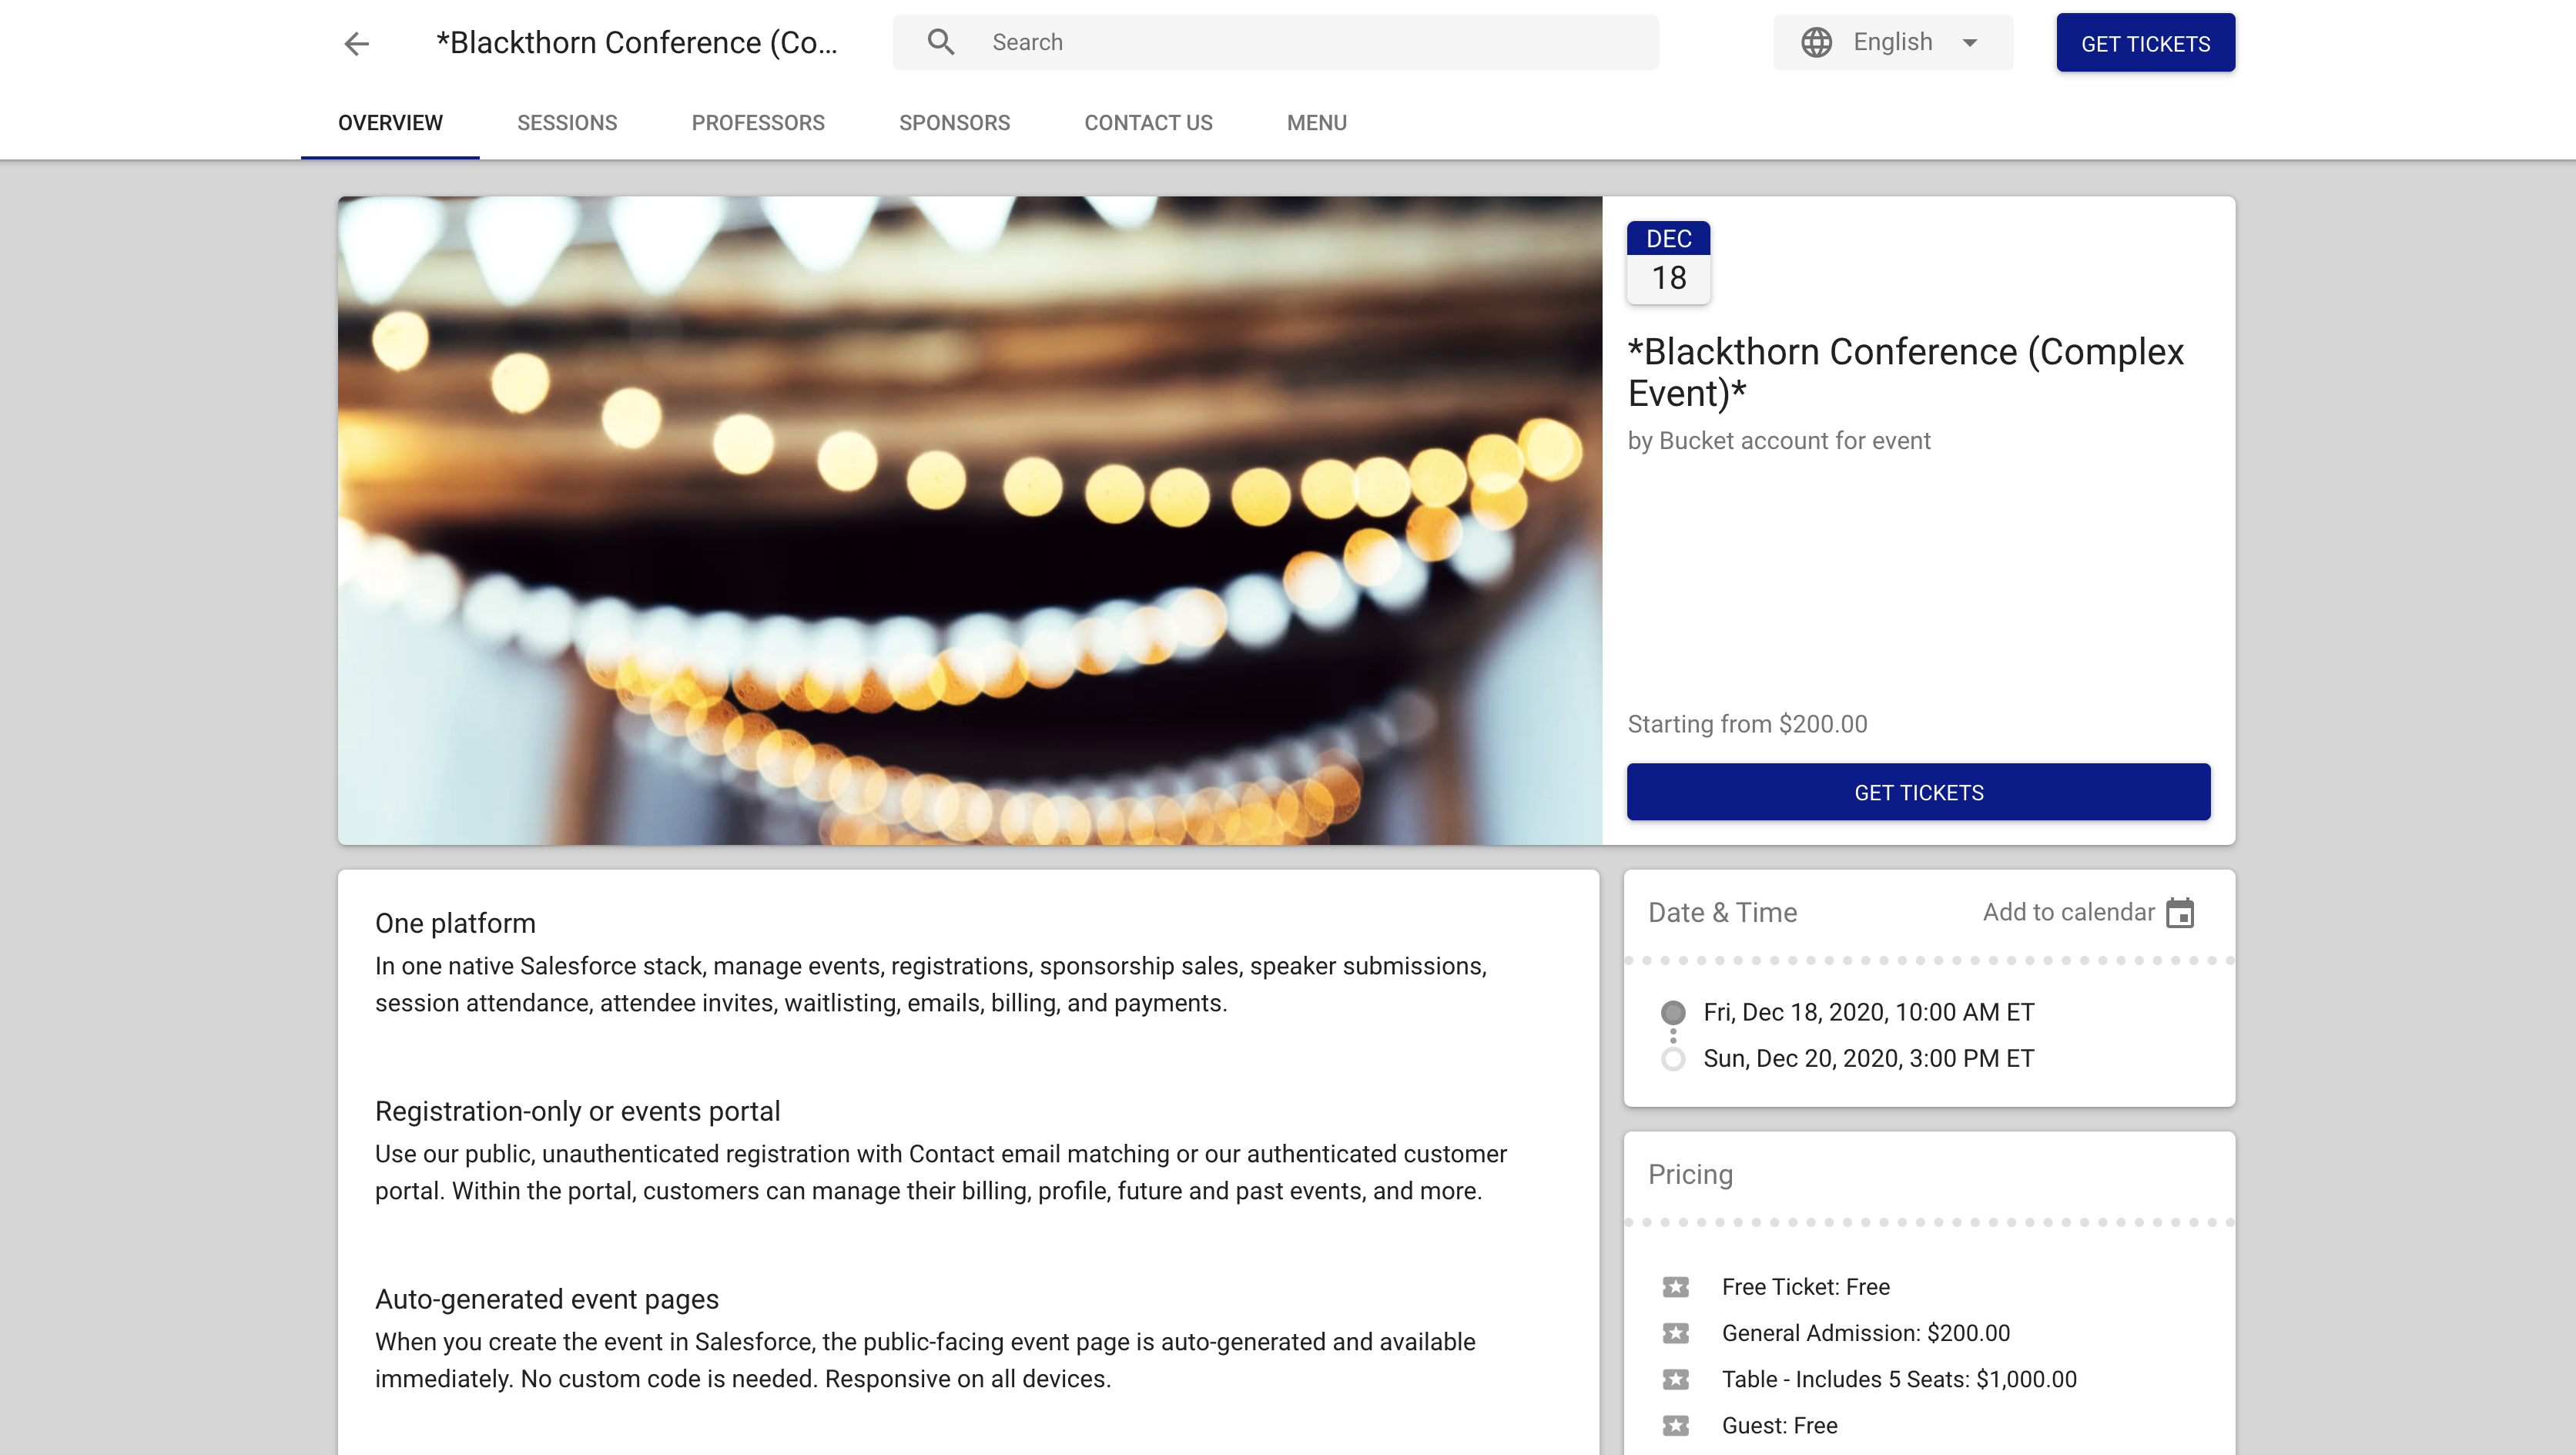Click the truncated header title *Blackthorn Conference (Co...
2576x1455 pixels.
point(636,43)
